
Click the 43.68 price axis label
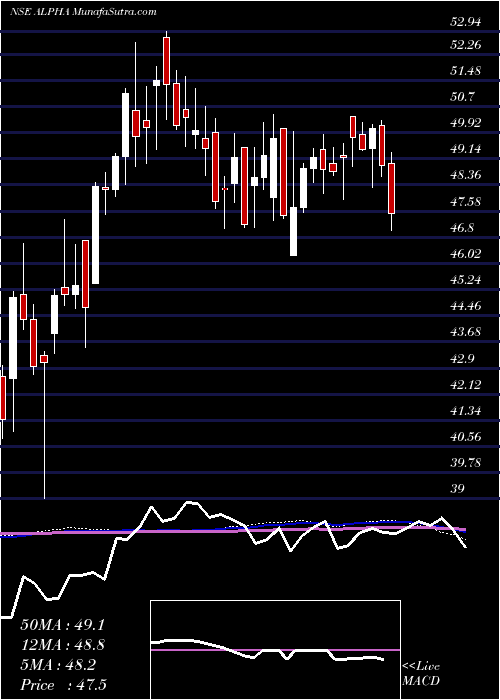point(465,332)
